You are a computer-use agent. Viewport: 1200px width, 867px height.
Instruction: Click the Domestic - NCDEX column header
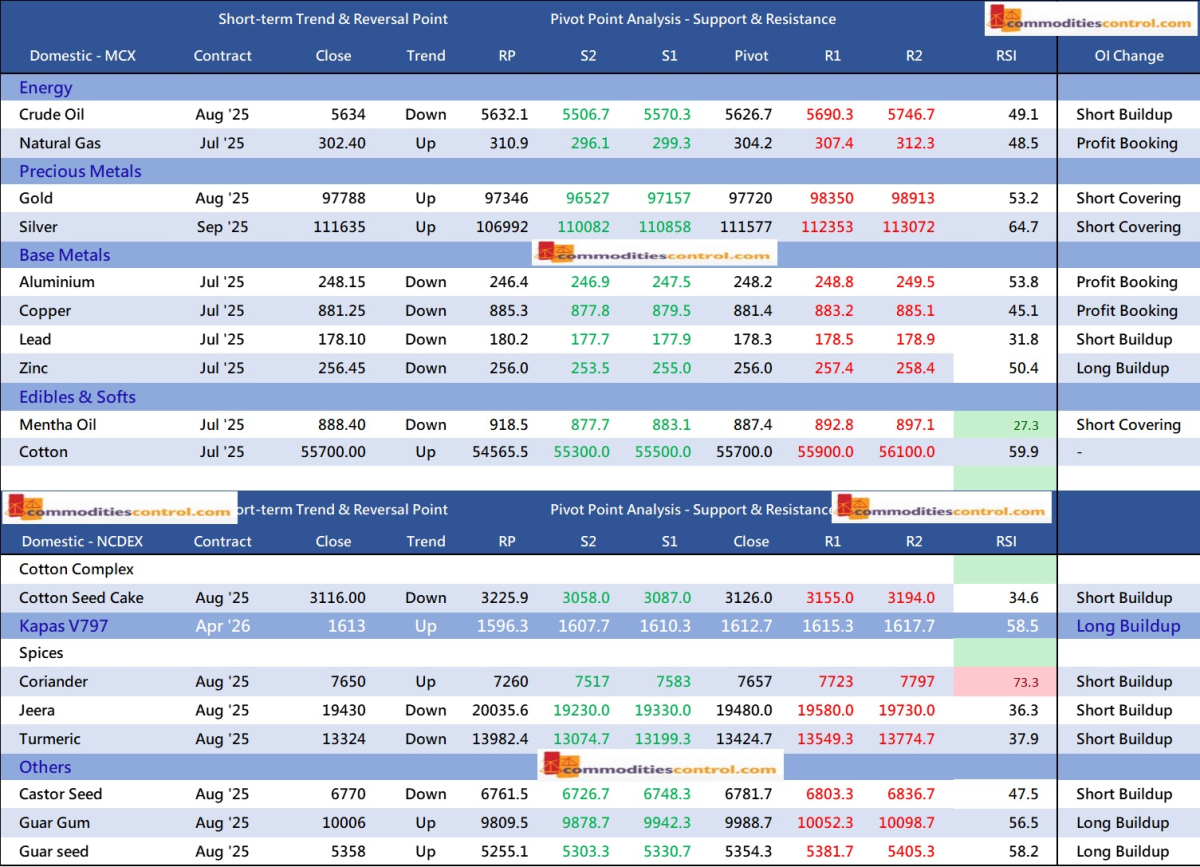point(85,542)
